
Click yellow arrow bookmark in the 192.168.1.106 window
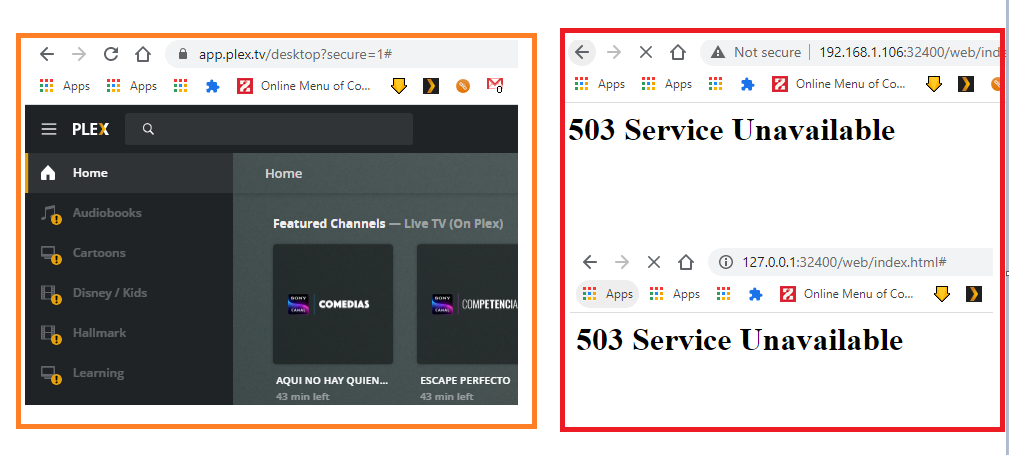[x=934, y=84]
